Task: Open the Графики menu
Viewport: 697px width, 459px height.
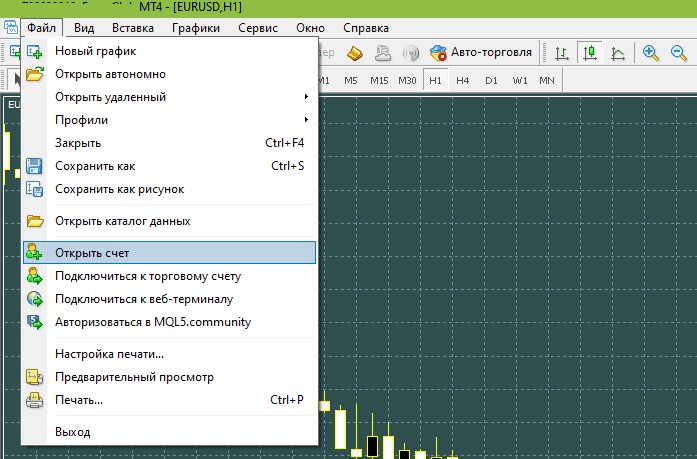Action: 196,28
